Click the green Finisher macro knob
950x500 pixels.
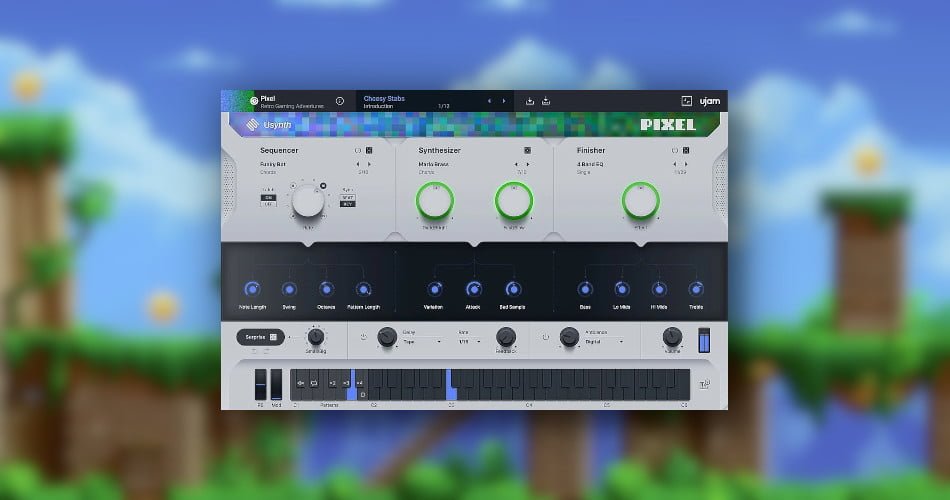[640, 201]
